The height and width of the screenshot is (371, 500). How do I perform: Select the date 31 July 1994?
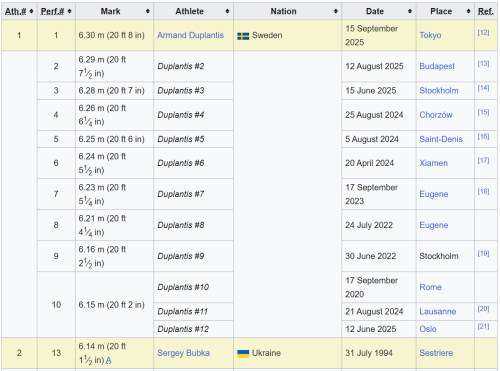[369, 353]
